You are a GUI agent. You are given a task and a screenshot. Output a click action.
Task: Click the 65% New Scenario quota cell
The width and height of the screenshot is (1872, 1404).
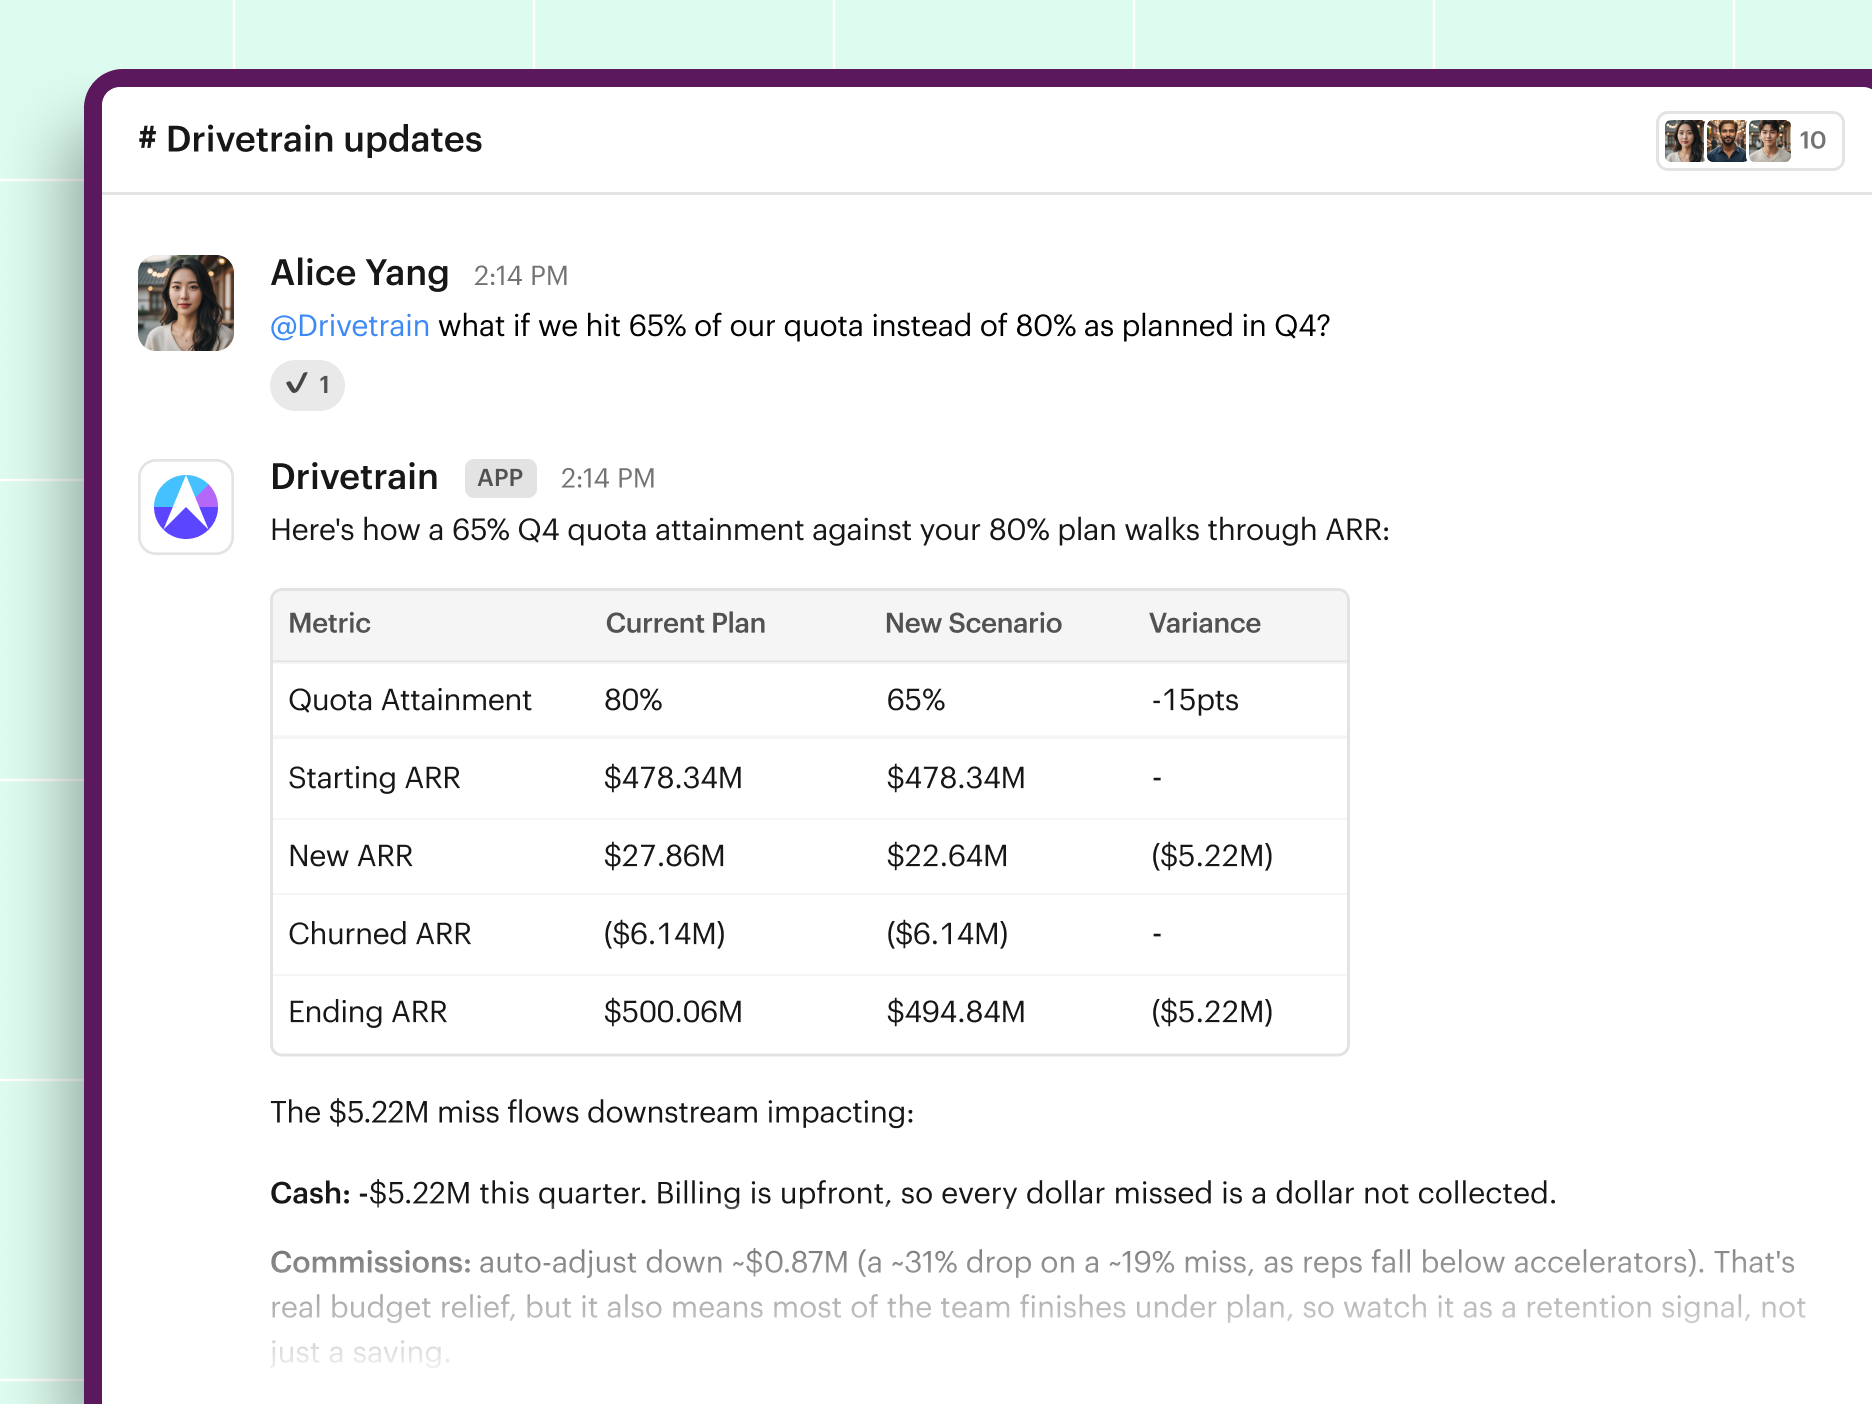(916, 700)
